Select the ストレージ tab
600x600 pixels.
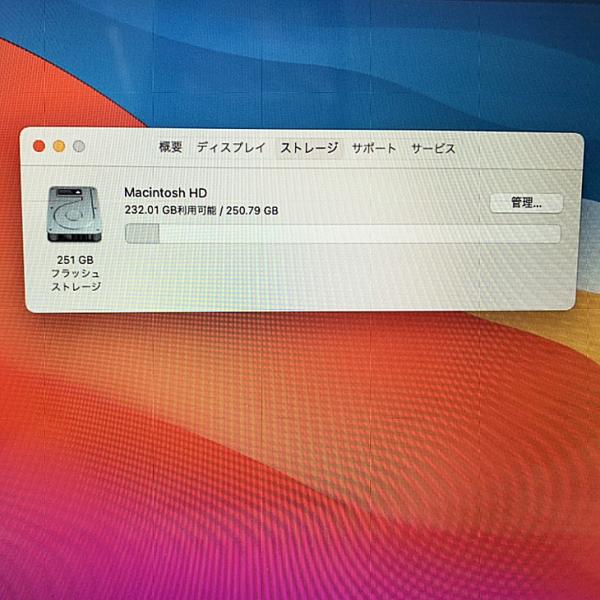[x=309, y=148]
